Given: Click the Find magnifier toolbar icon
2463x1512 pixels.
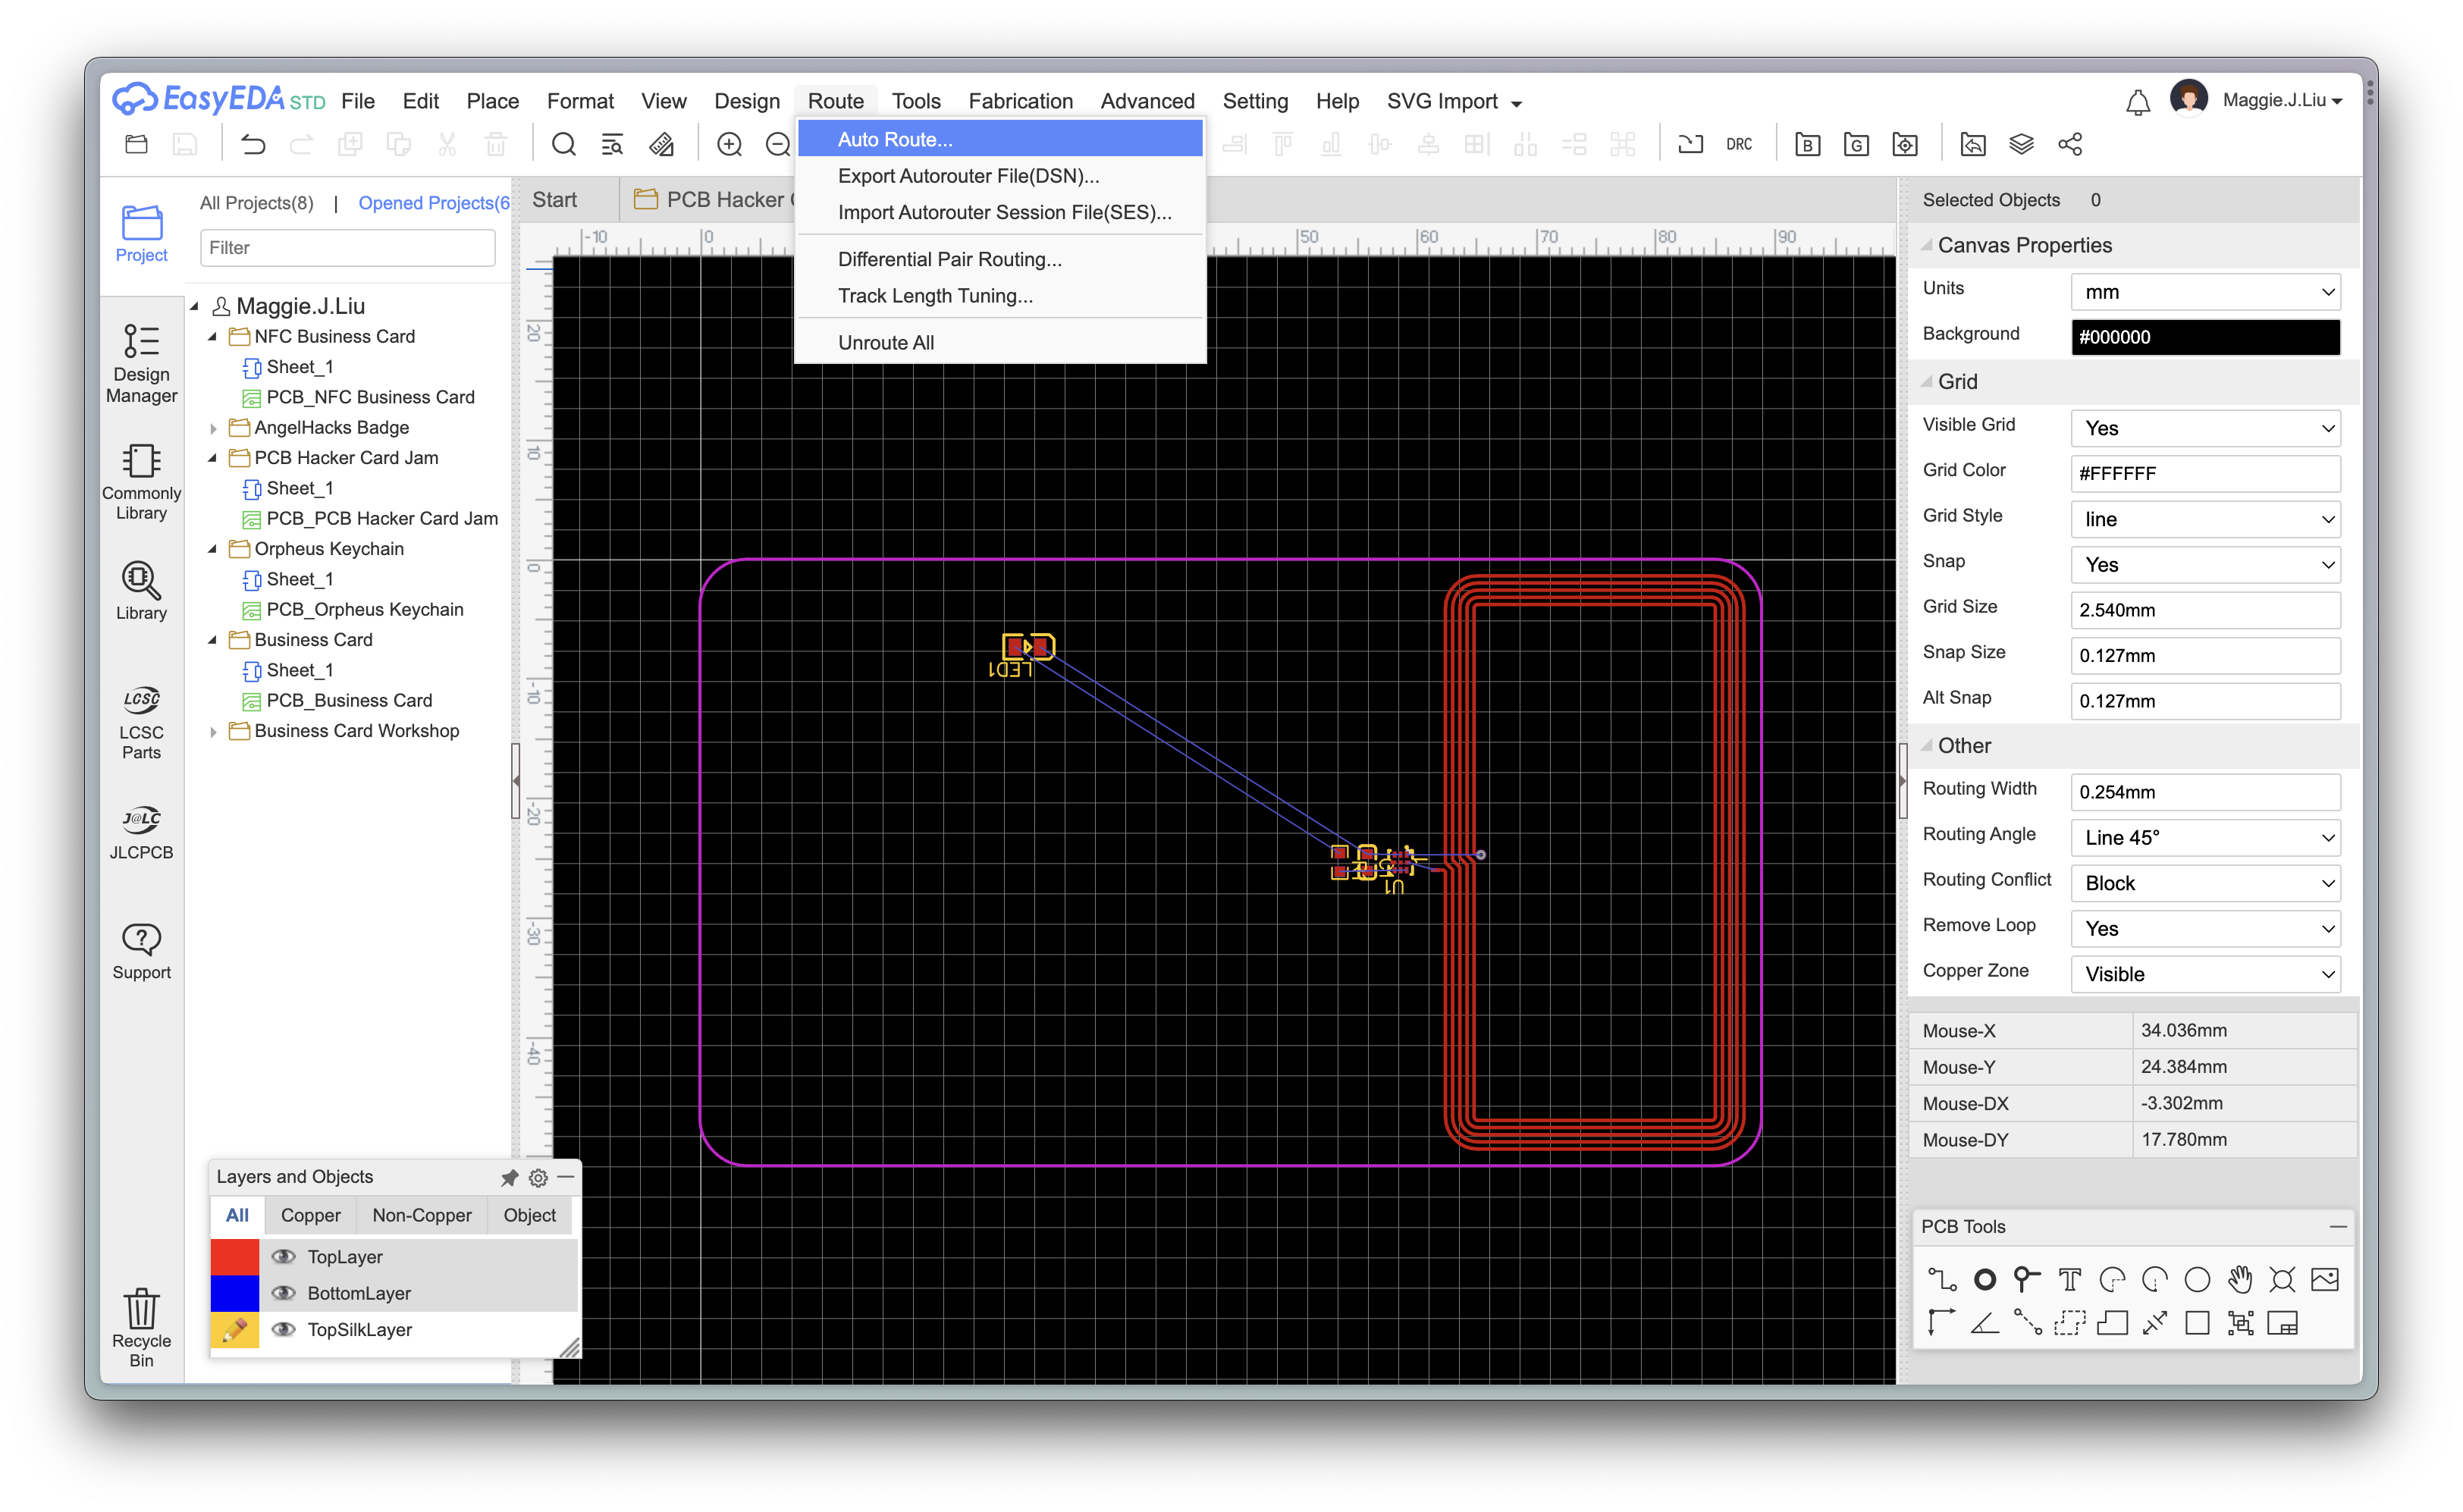Looking at the screenshot, I should (x=564, y=144).
